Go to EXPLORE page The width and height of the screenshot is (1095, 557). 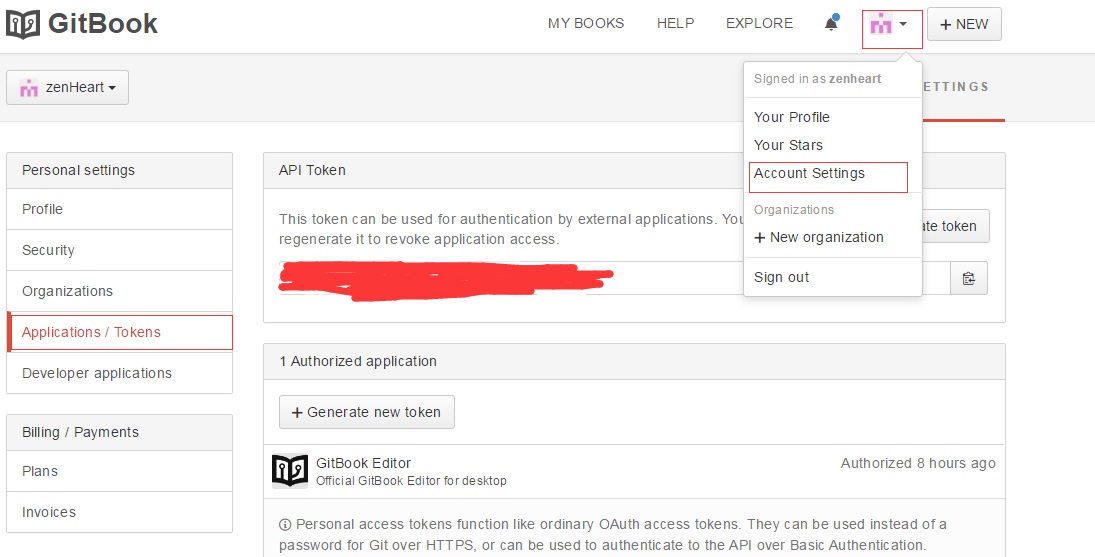(759, 23)
